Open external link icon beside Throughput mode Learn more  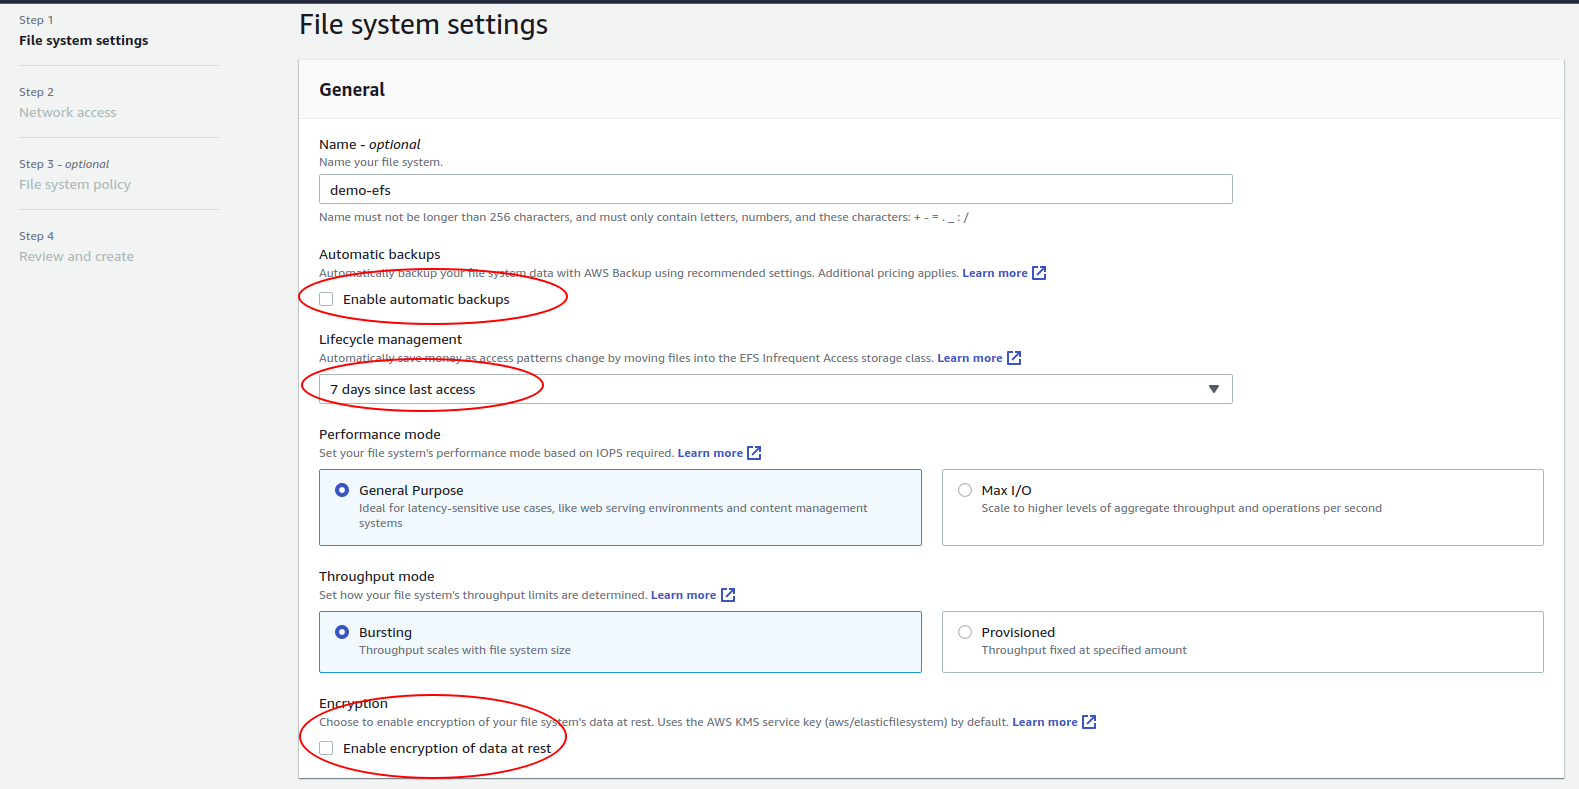pos(728,595)
